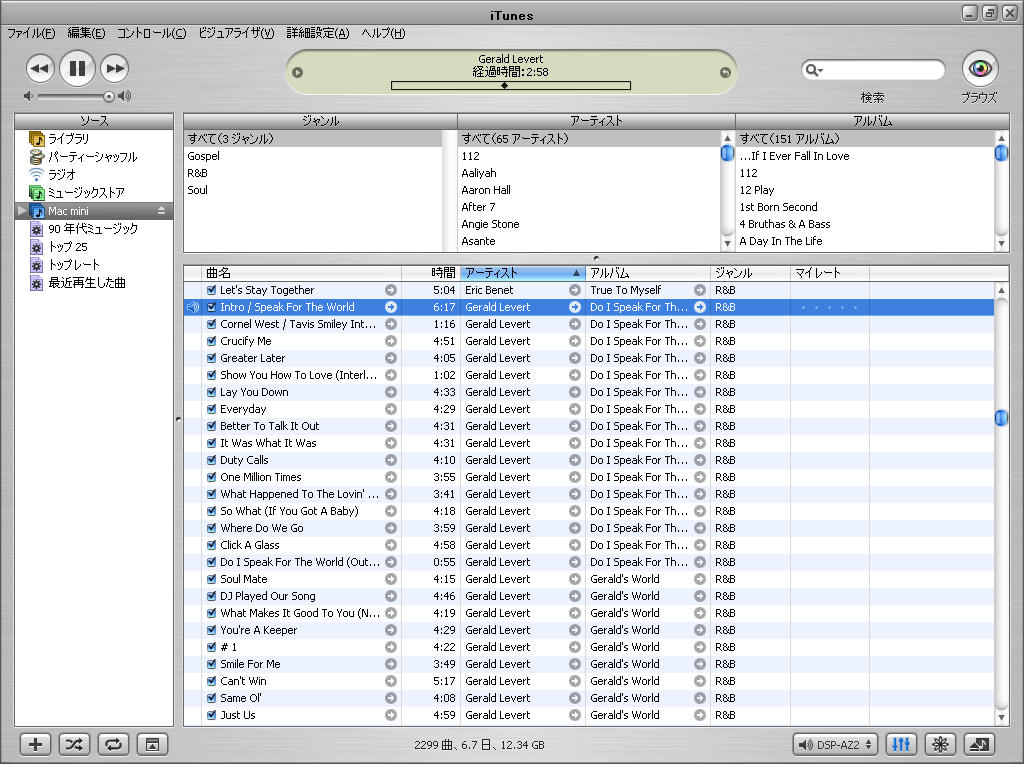Click the magnifier icon in search box
1024x764 pixels.
click(813, 70)
